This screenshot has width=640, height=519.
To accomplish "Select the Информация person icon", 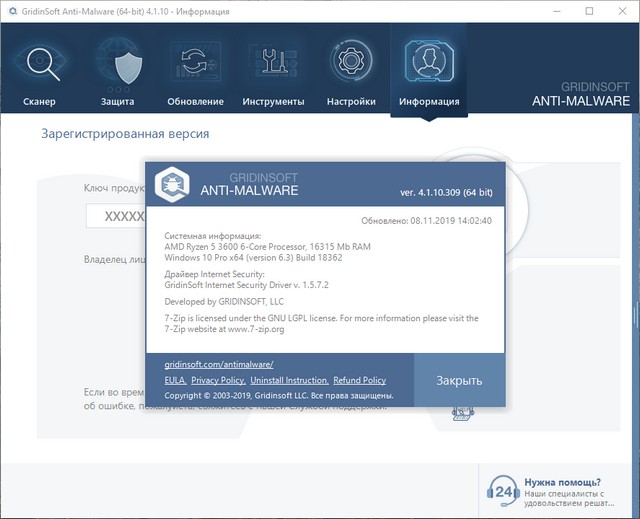I will click(429, 65).
